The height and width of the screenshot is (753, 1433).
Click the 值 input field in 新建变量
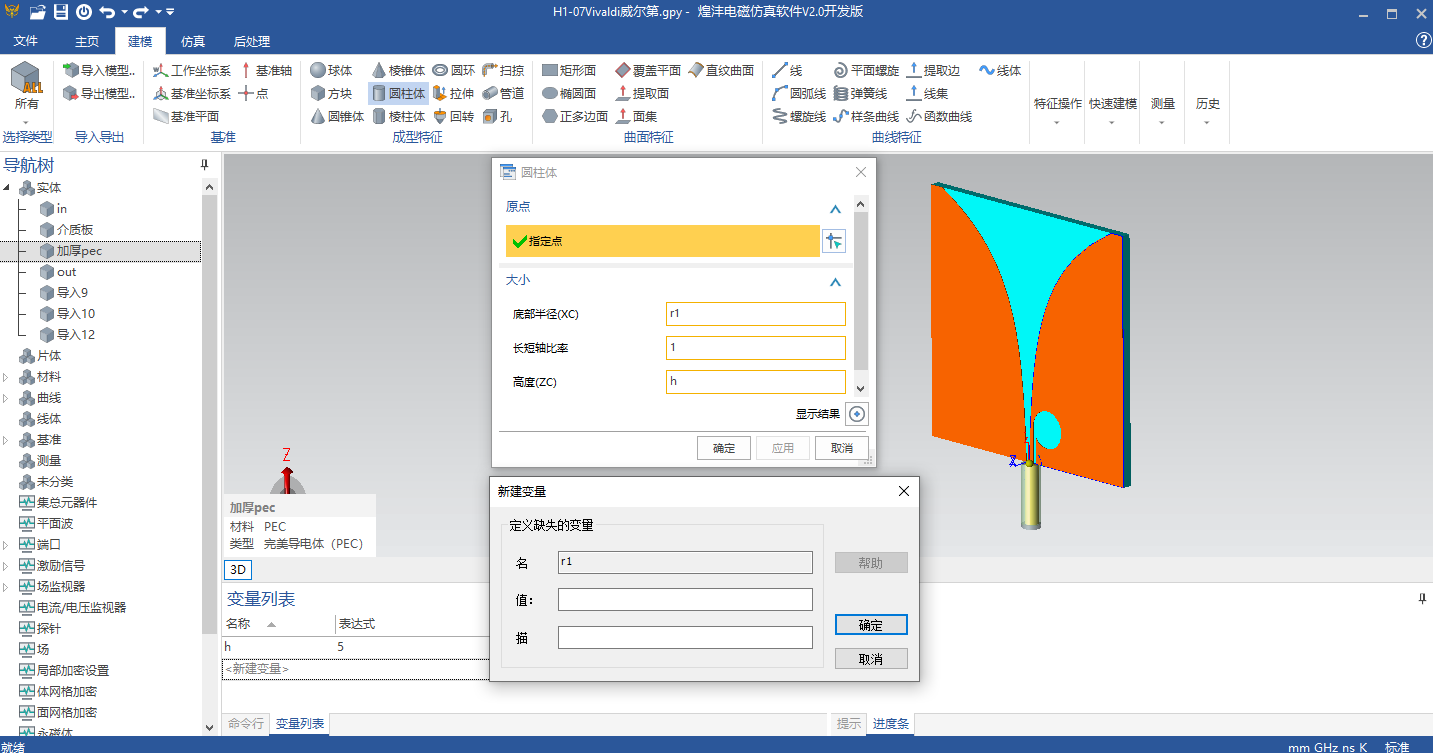(685, 600)
